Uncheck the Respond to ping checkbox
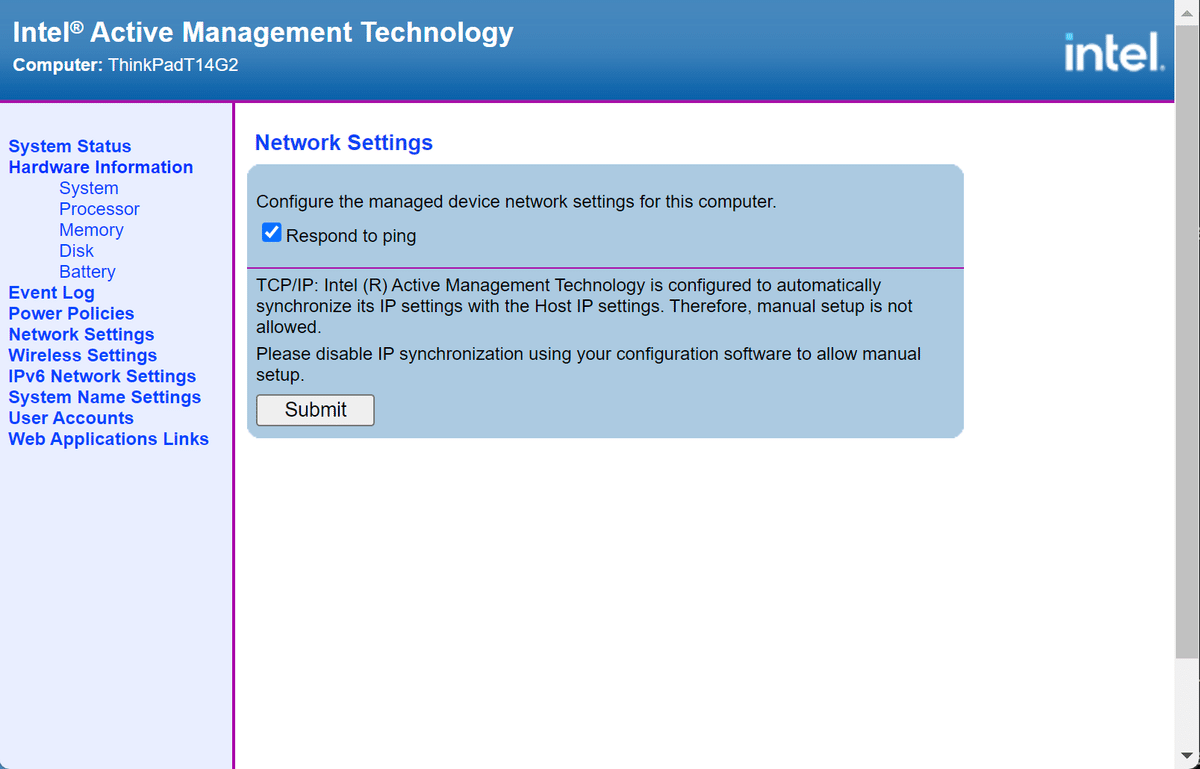Viewport: 1200px width, 769px height. point(271,233)
